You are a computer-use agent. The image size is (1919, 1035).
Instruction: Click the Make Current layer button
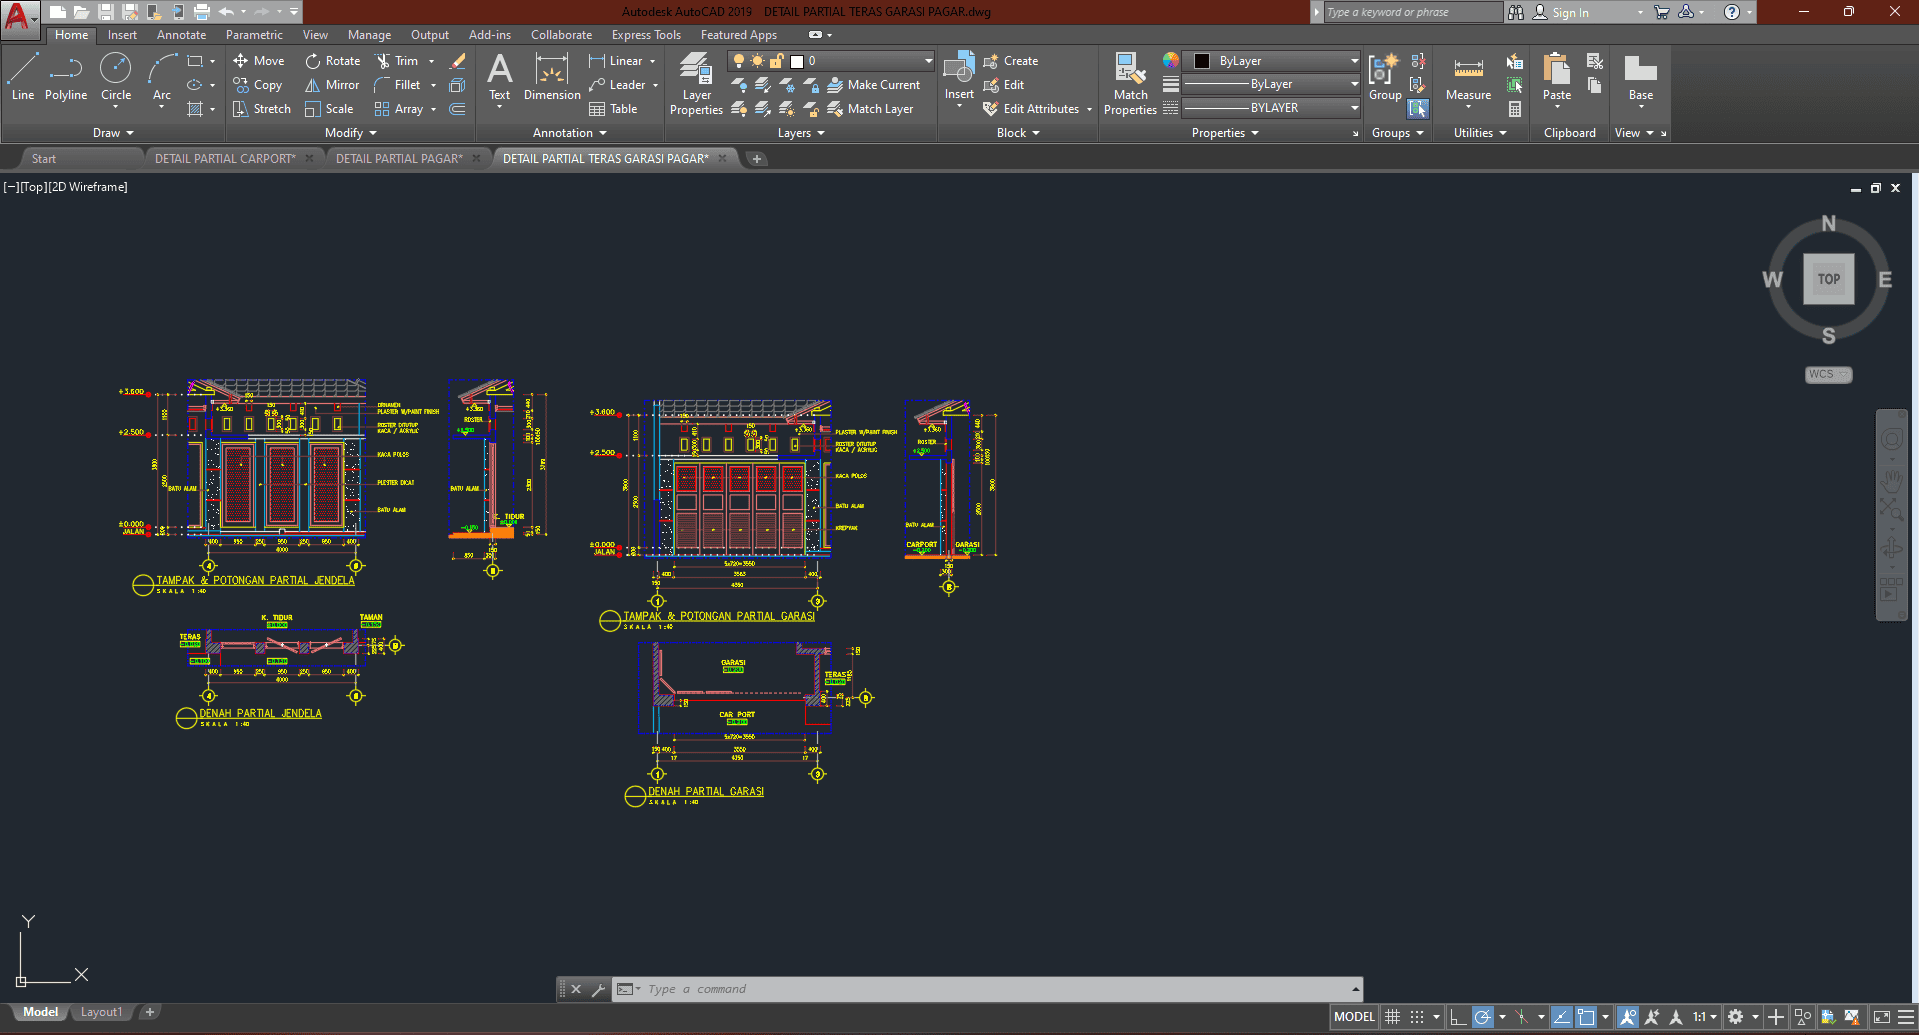coord(874,85)
